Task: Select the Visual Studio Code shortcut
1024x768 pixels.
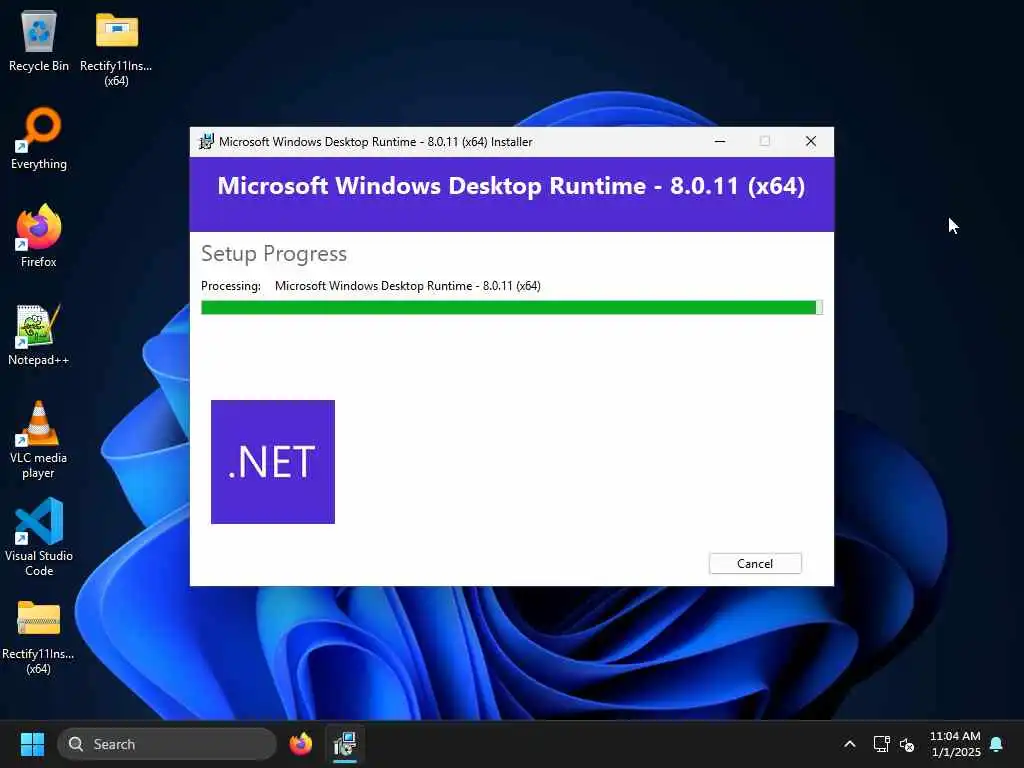Action: click(39, 537)
